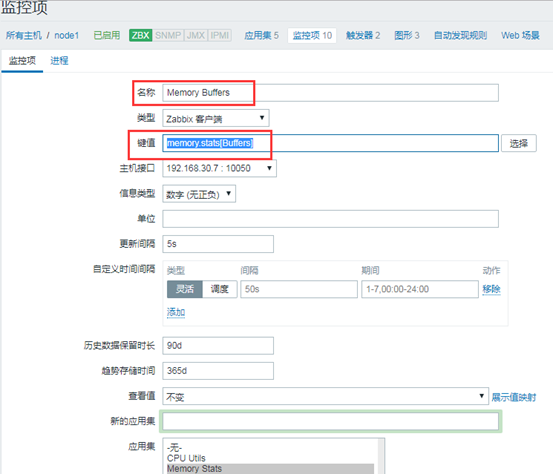553x474 pixels.
Task: Click the JMX availability badge
Action: [x=196, y=35]
